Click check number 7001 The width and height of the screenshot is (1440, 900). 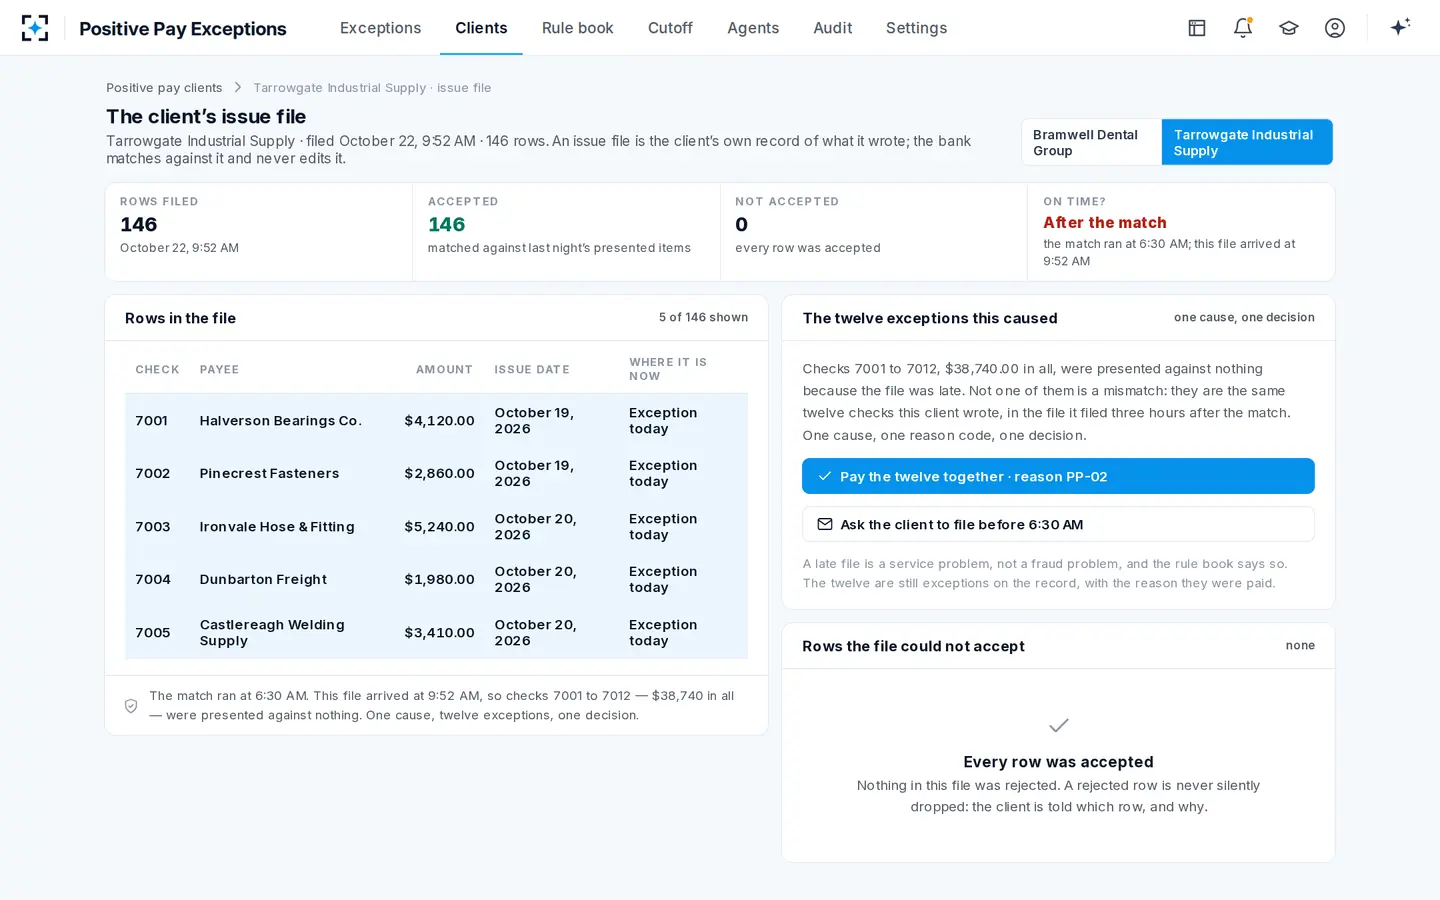coord(152,420)
